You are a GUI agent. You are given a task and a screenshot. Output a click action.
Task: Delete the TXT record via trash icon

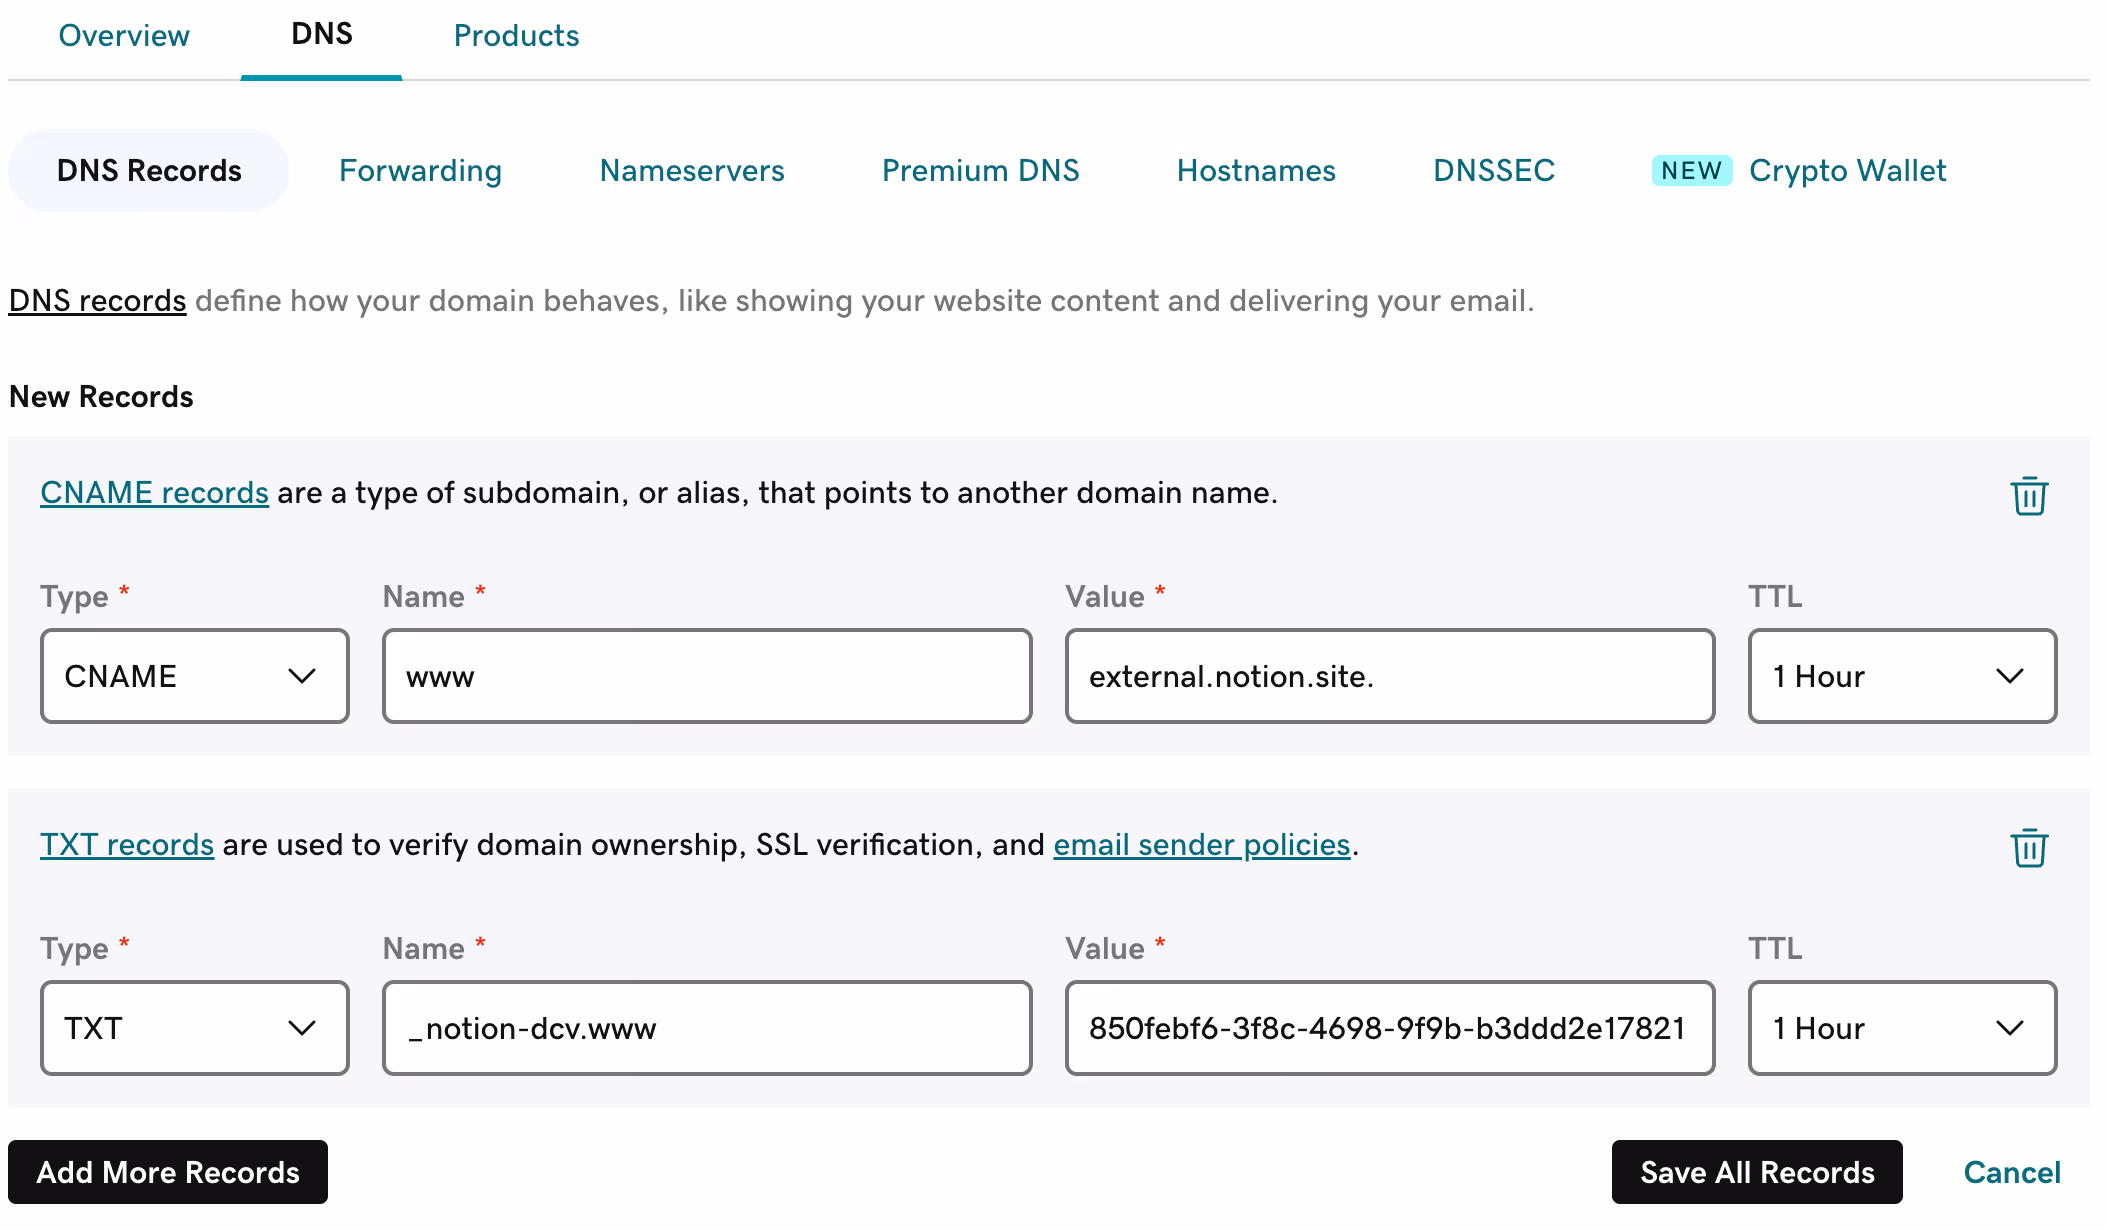pyautogui.click(x=2028, y=848)
